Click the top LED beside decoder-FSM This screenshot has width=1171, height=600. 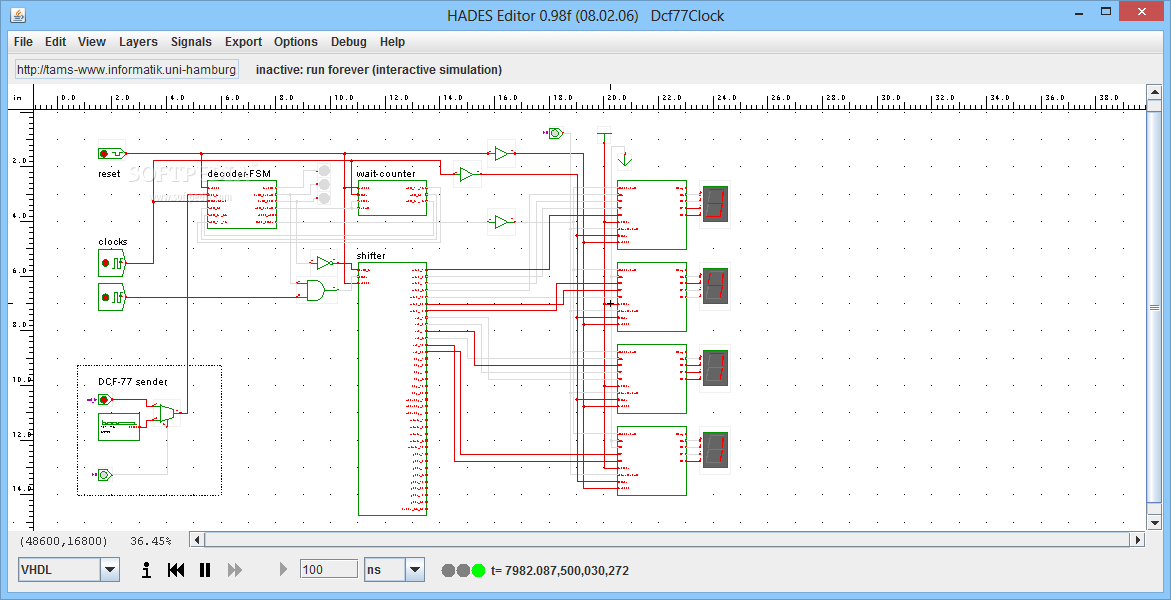324,170
